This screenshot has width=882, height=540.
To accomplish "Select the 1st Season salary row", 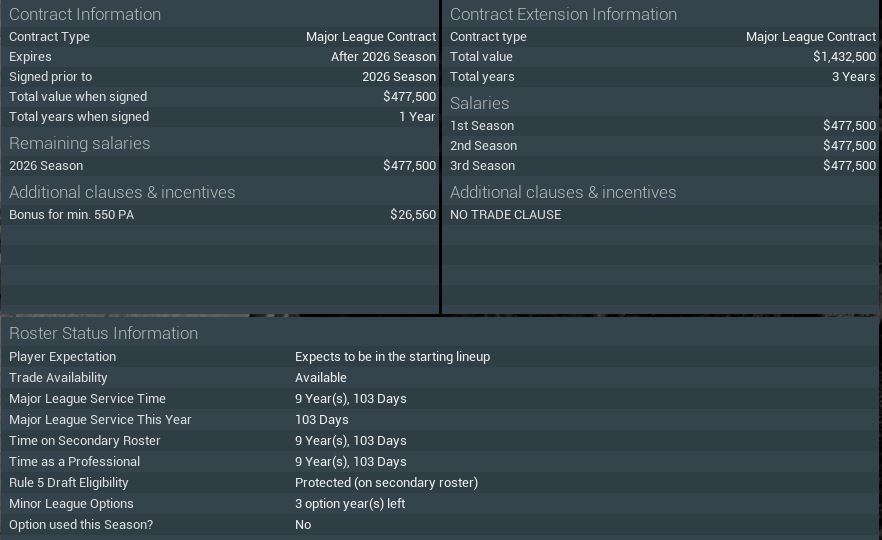I will pos(660,126).
